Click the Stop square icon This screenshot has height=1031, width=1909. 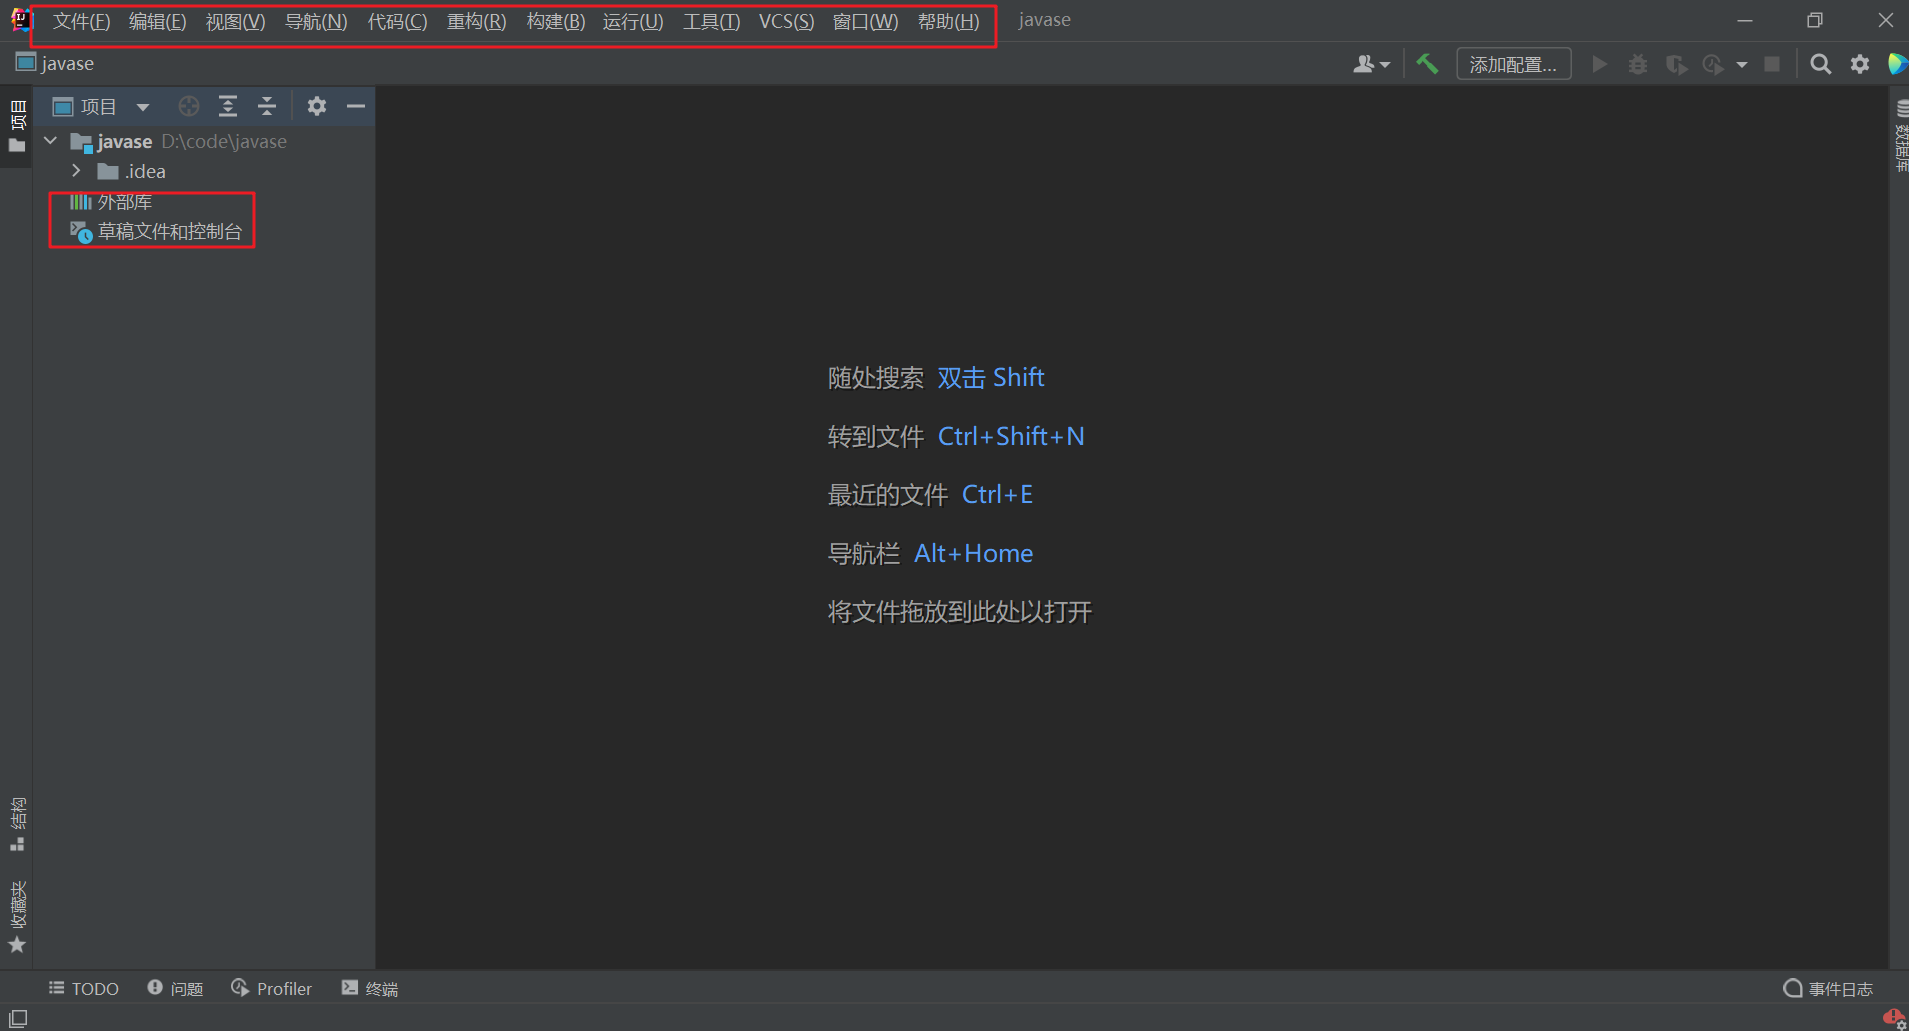[x=1772, y=64]
